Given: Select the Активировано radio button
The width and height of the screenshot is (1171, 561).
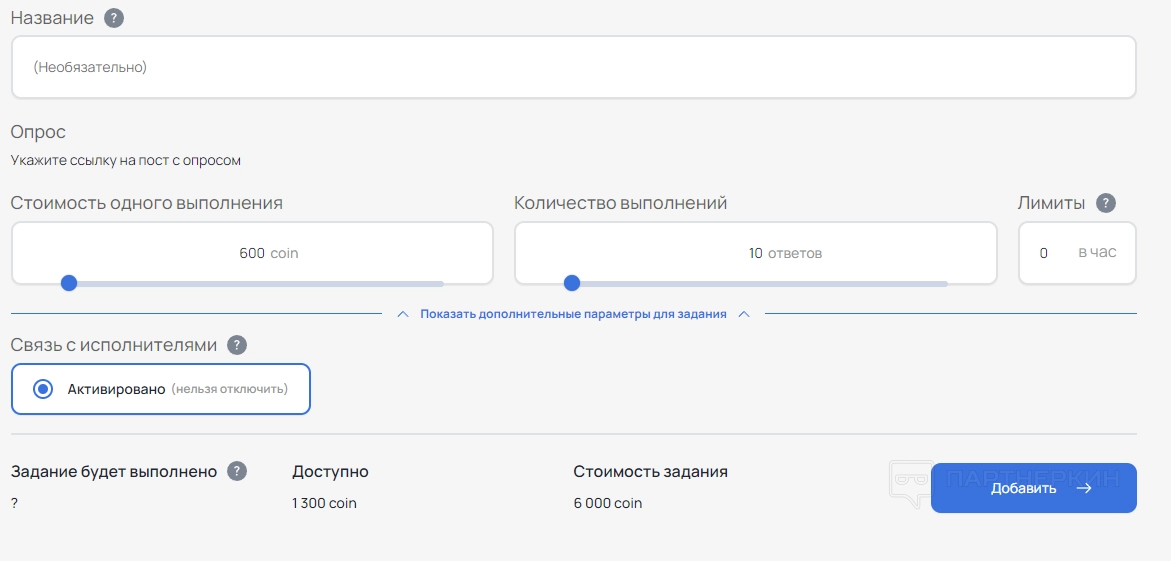Looking at the screenshot, I should 43,389.
